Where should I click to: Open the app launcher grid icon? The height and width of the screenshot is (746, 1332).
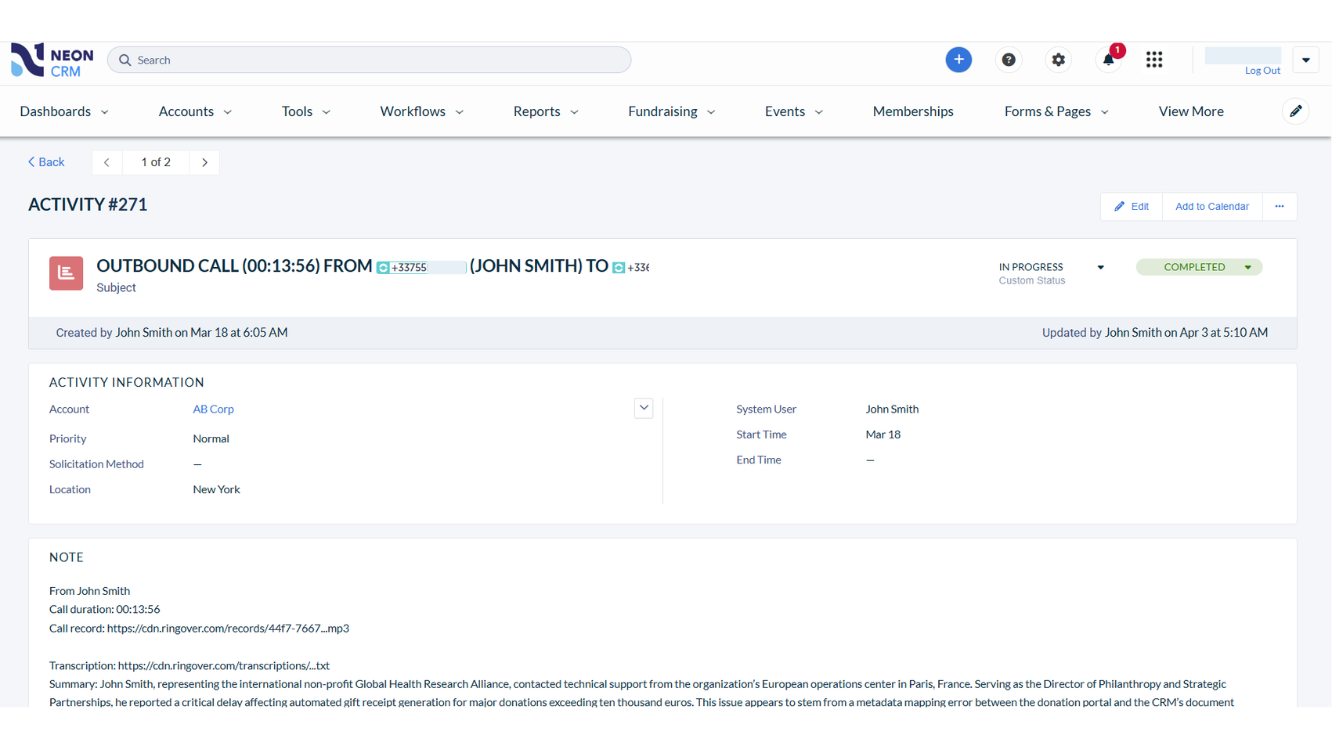tap(1154, 59)
